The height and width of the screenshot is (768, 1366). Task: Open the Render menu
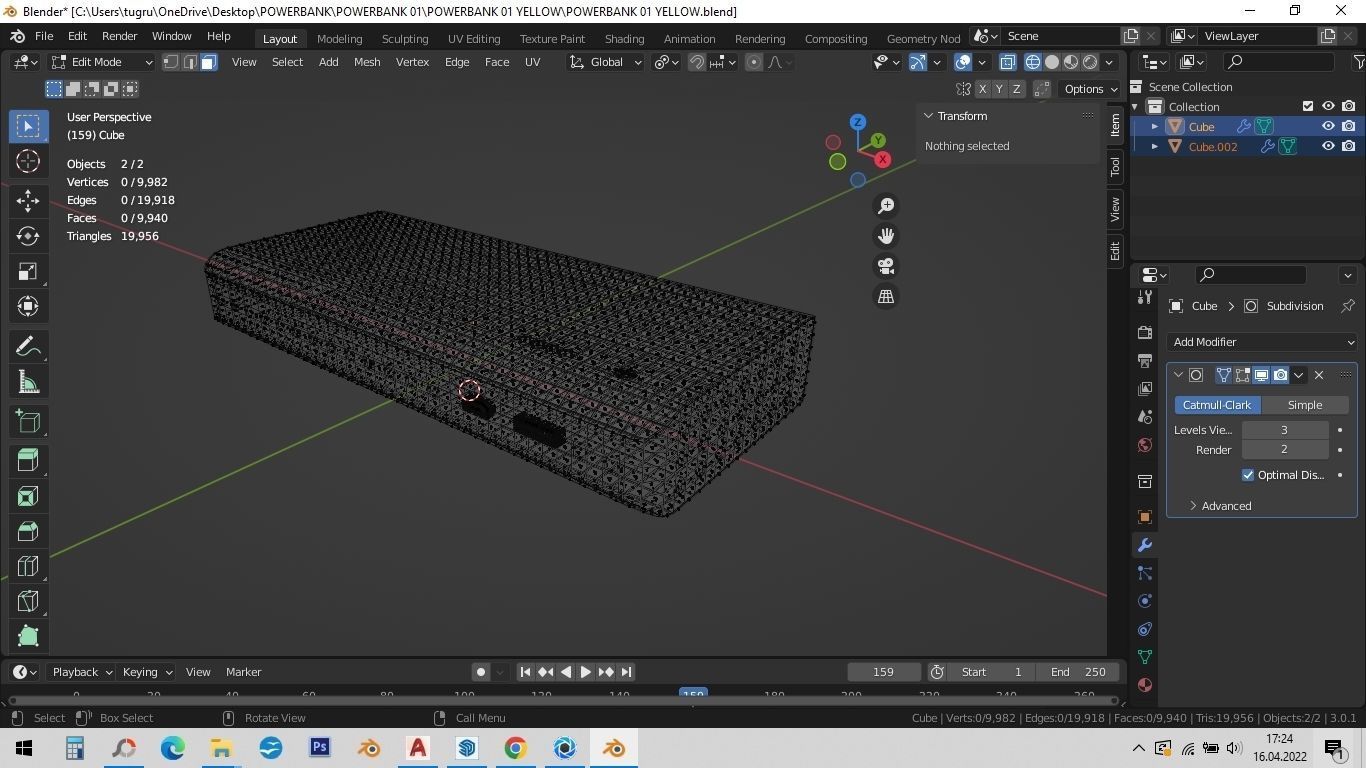(x=119, y=36)
